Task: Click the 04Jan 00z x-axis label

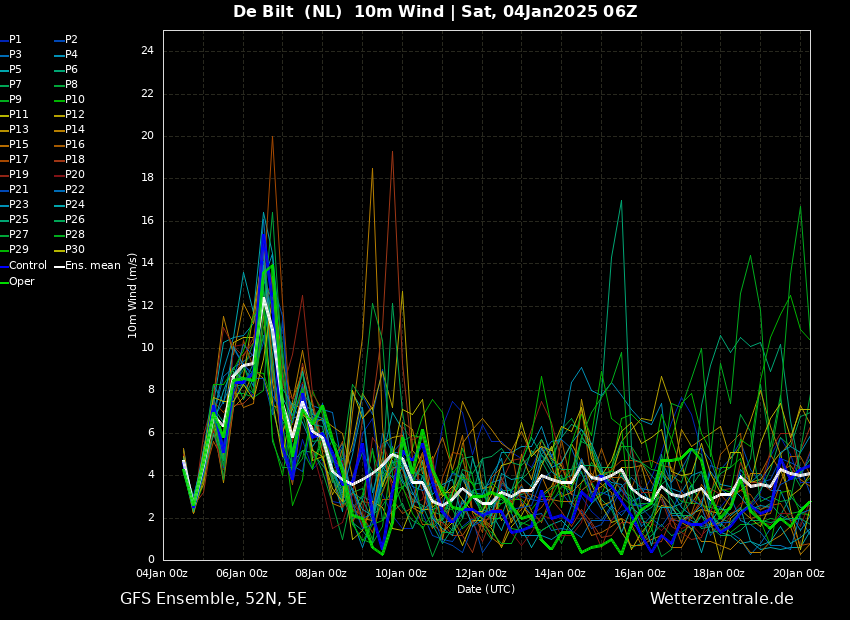Action: (162, 573)
